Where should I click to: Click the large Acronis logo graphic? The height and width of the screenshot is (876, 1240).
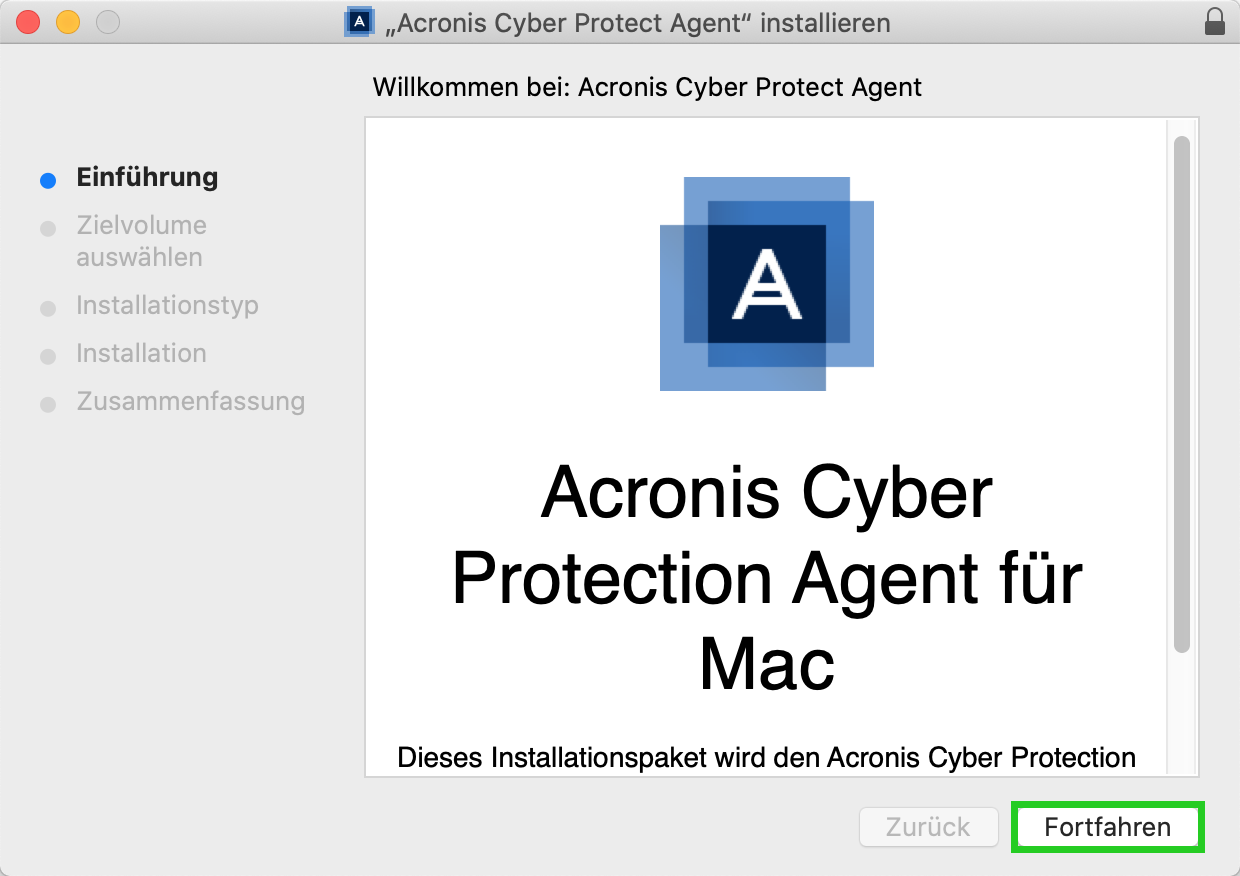(x=766, y=283)
